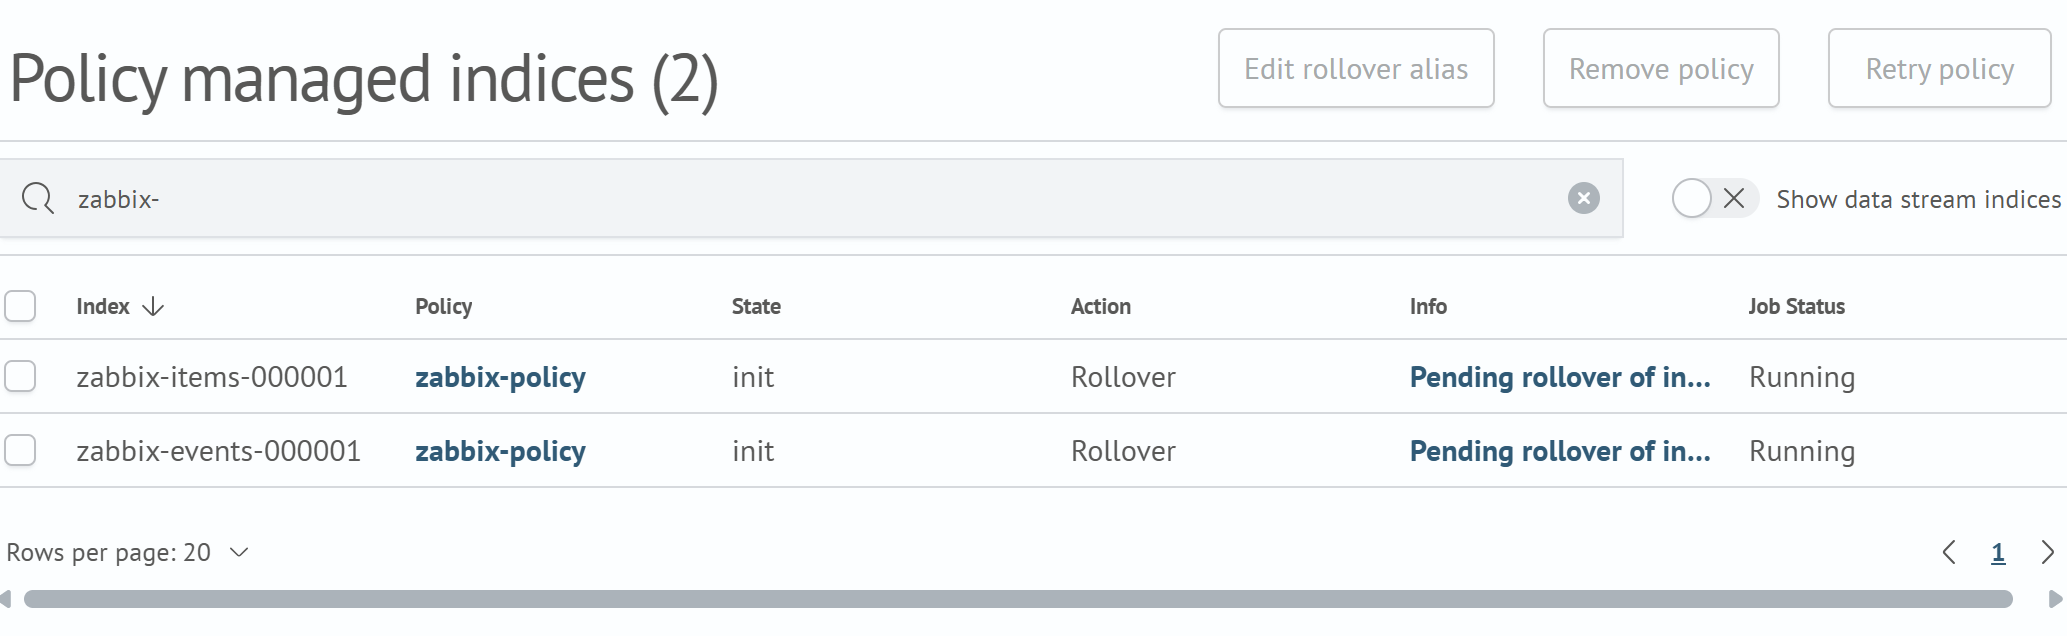Clear the zabbix- search query
This screenshot has width=2067, height=636.
pyautogui.click(x=1584, y=198)
